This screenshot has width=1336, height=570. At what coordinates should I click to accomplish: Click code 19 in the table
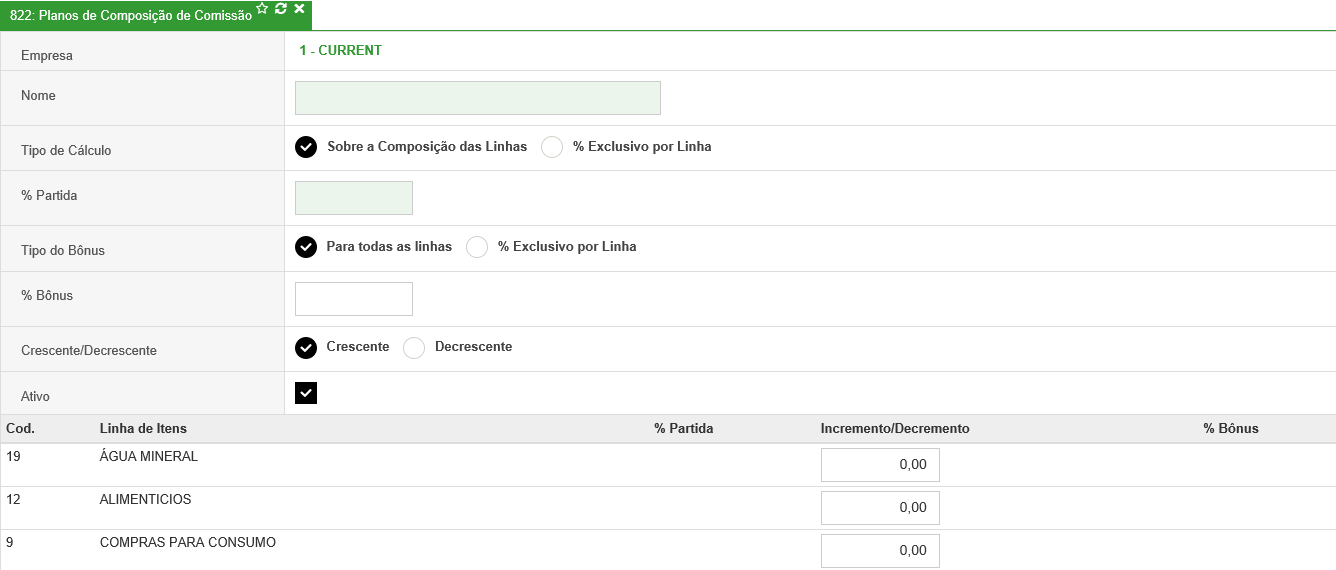tap(13, 456)
